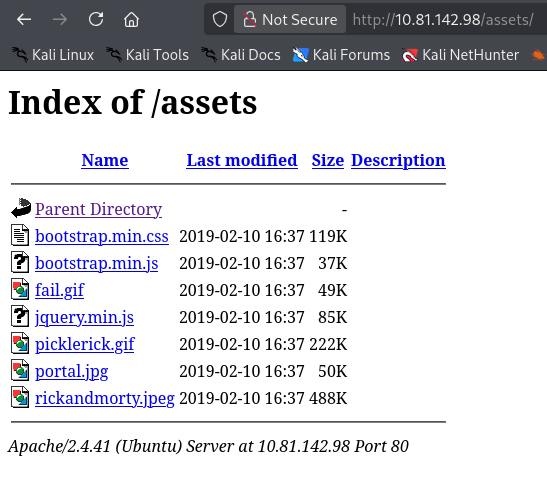Reload the page with the refresh icon

(x=96, y=19)
